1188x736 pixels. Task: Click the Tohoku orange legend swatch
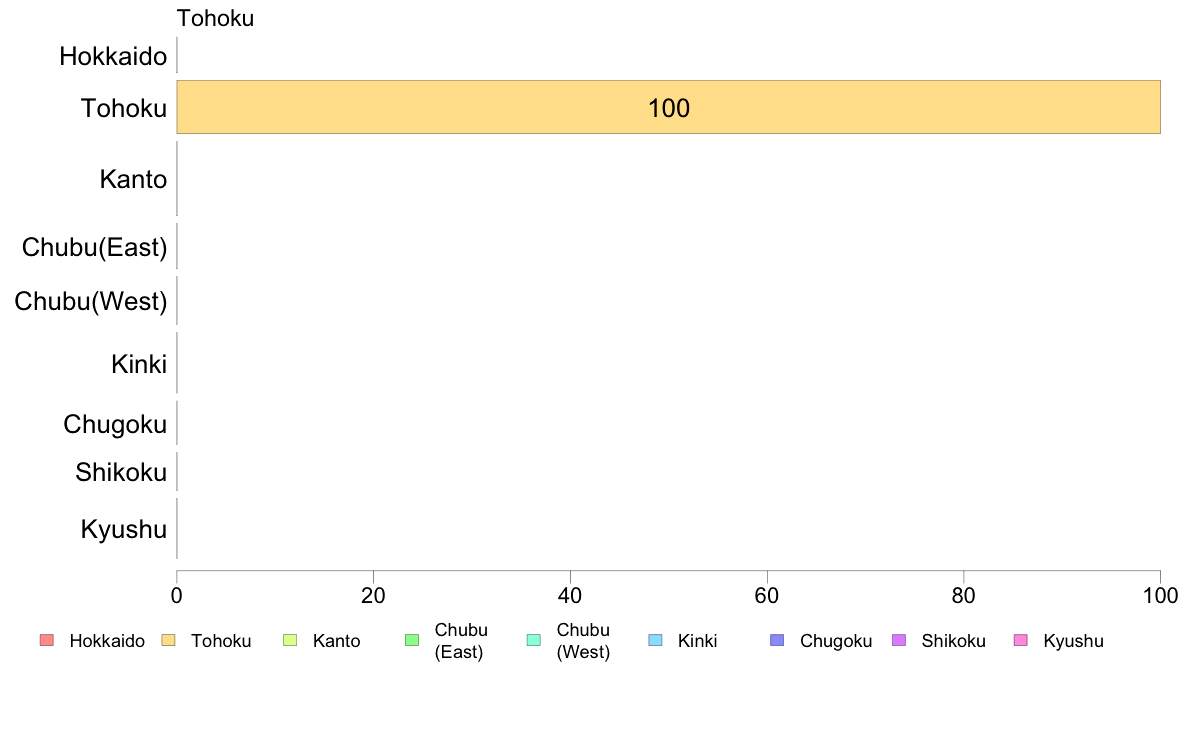pos(168,640)
